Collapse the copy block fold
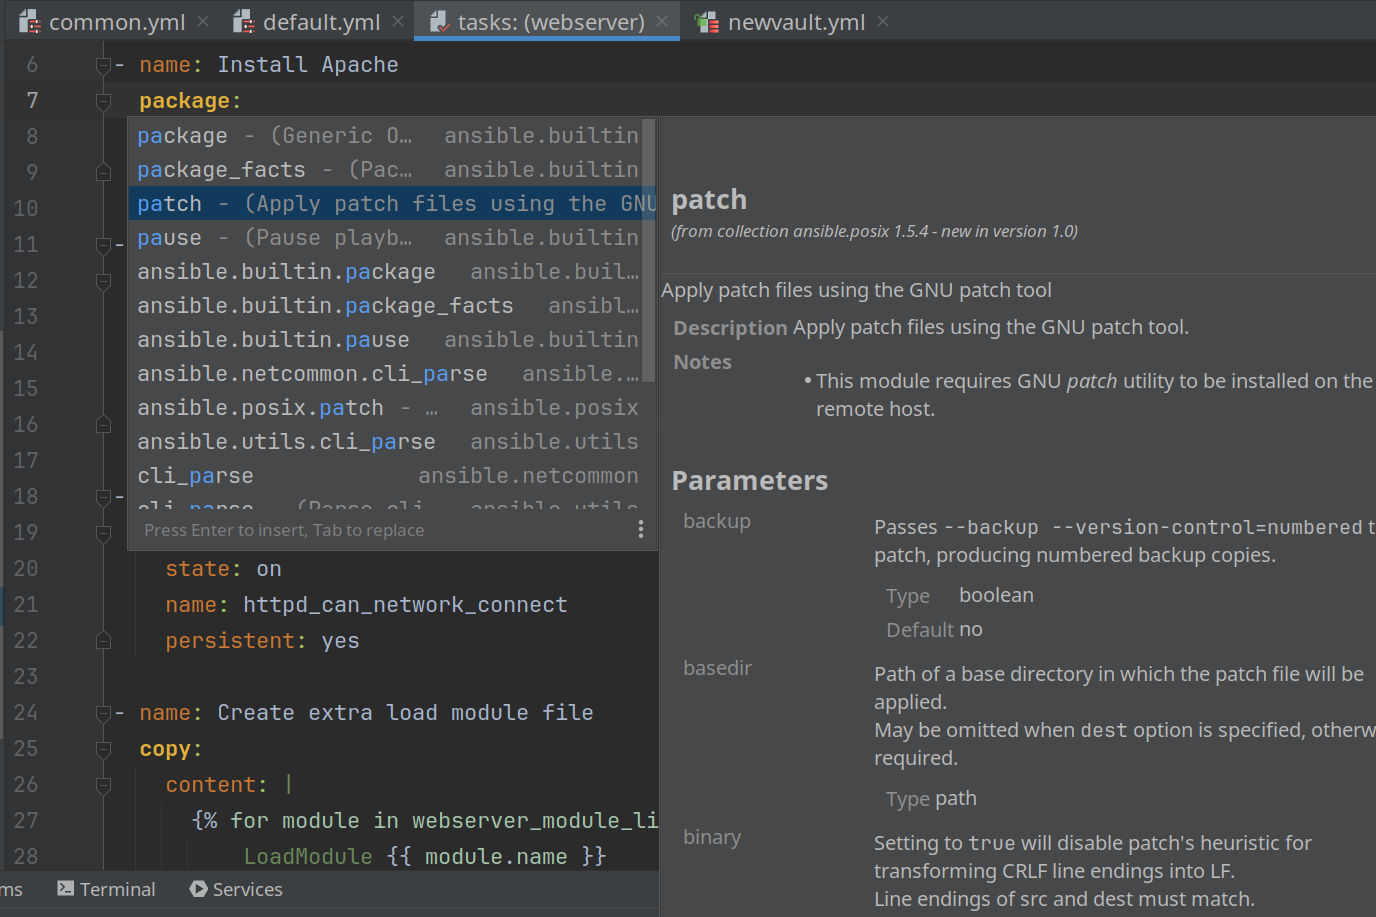Screen dimensions: 1376x917 point(103,749)
